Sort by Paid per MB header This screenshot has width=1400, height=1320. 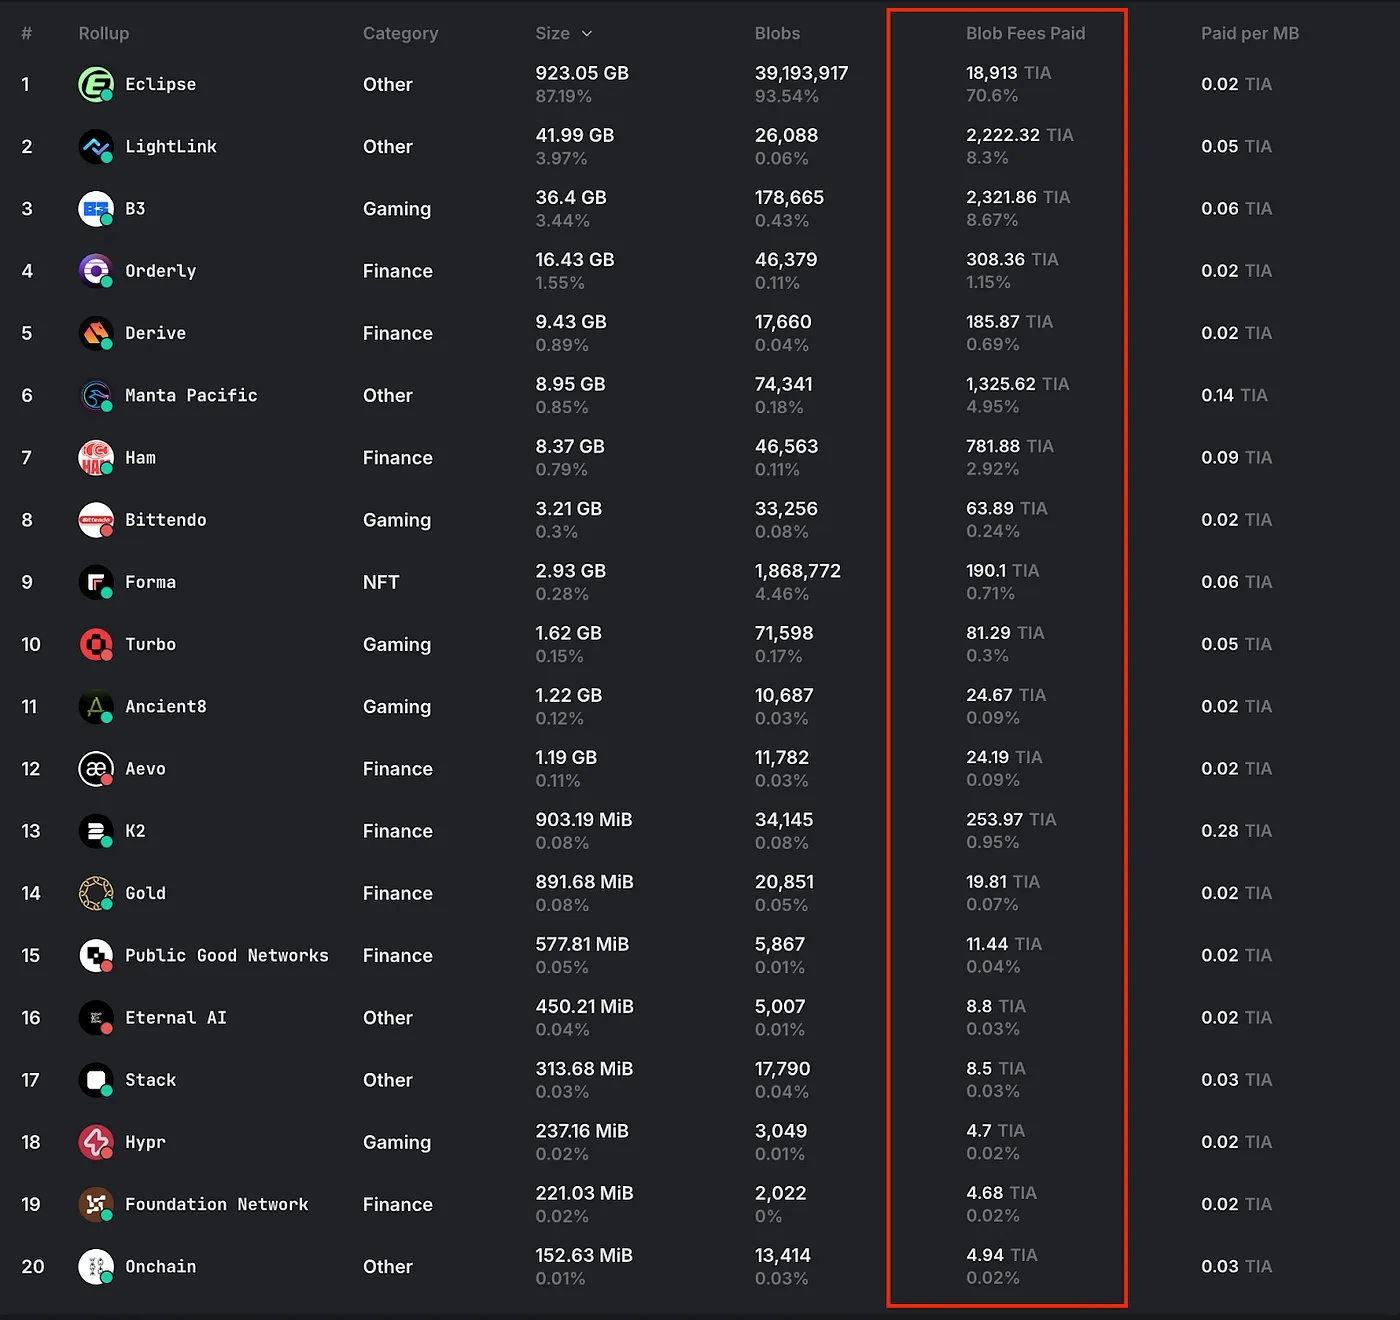tap(1249, 34)
